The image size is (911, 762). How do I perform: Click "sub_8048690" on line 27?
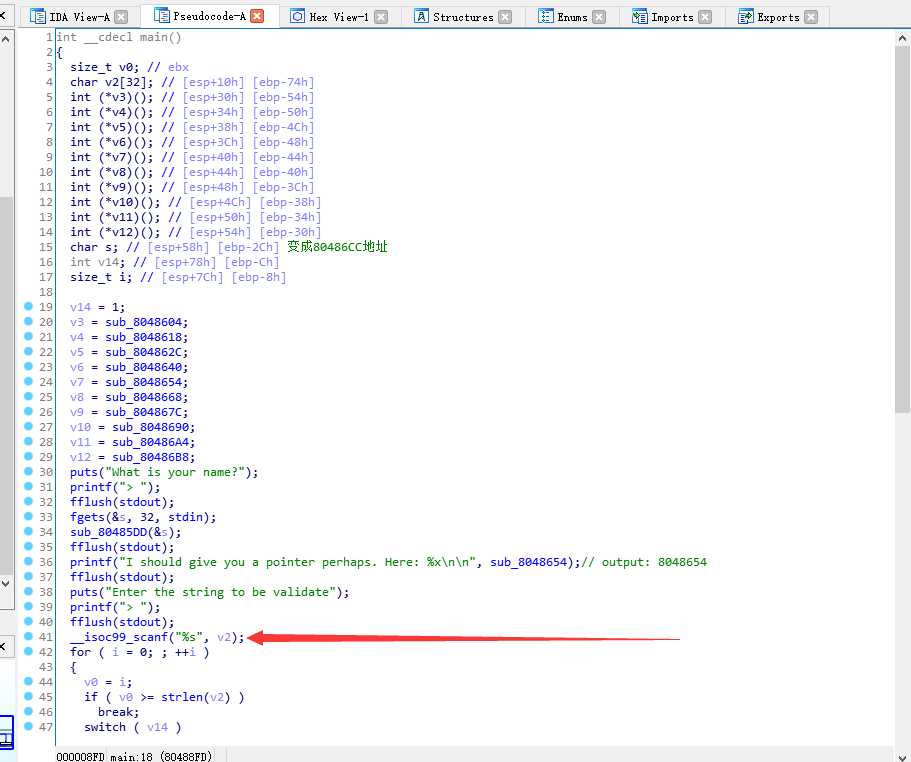[x=151, y=427]
